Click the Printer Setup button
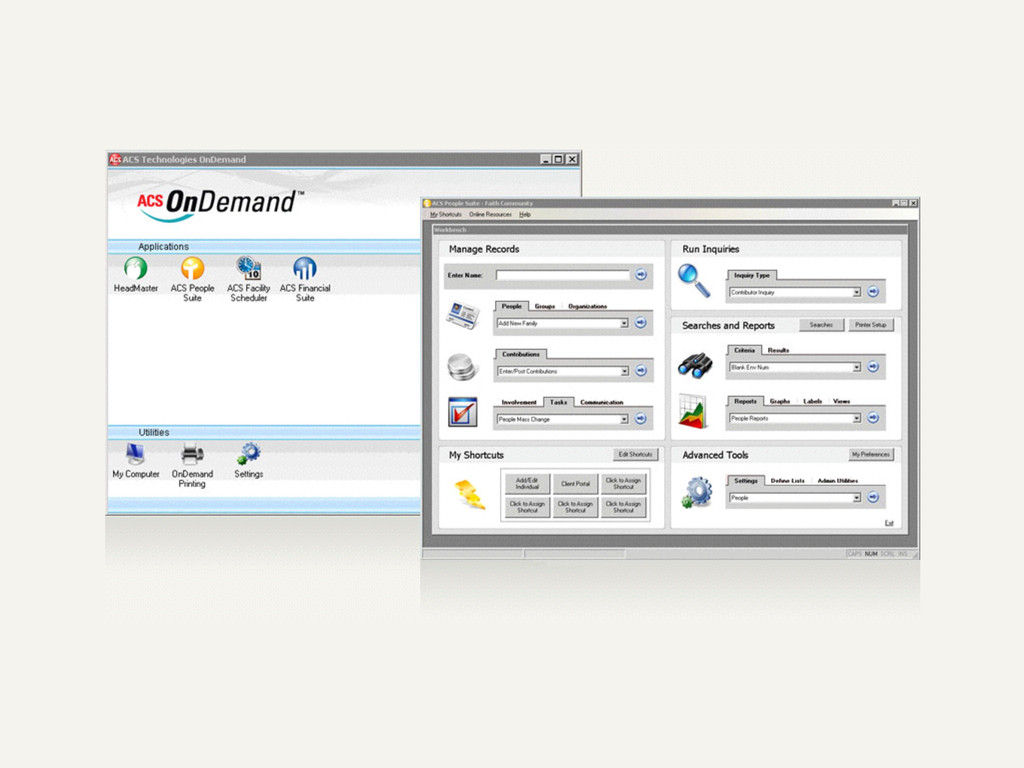Screen dimensions: 1024x768 click(871, 325)
